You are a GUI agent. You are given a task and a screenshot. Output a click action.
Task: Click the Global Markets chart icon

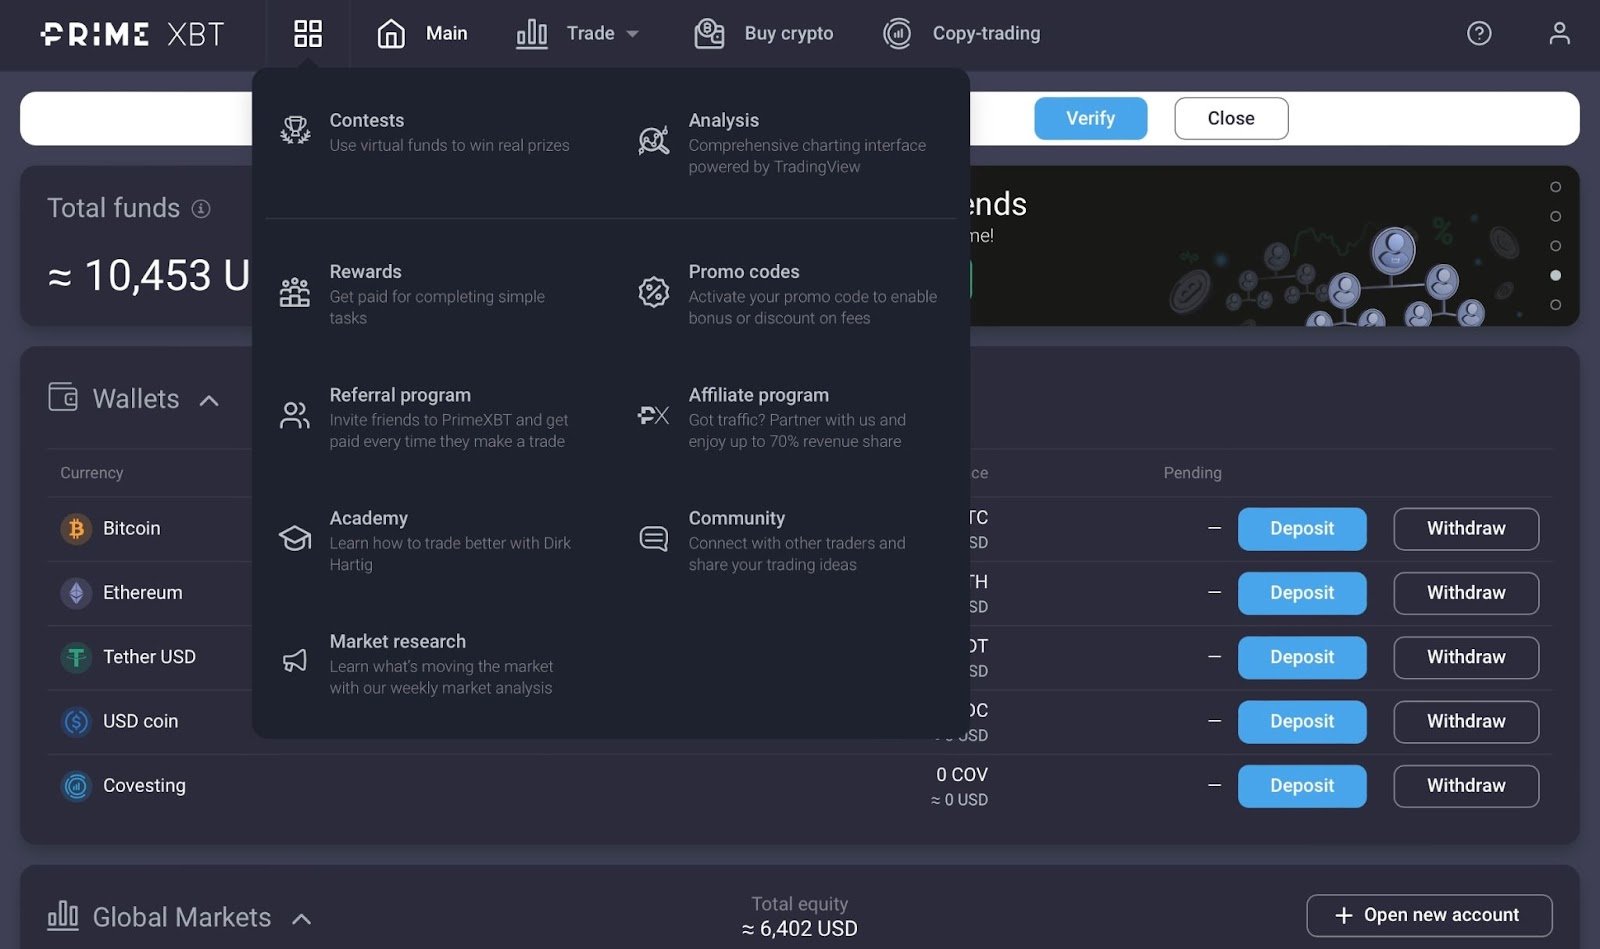tap(63, 915)
